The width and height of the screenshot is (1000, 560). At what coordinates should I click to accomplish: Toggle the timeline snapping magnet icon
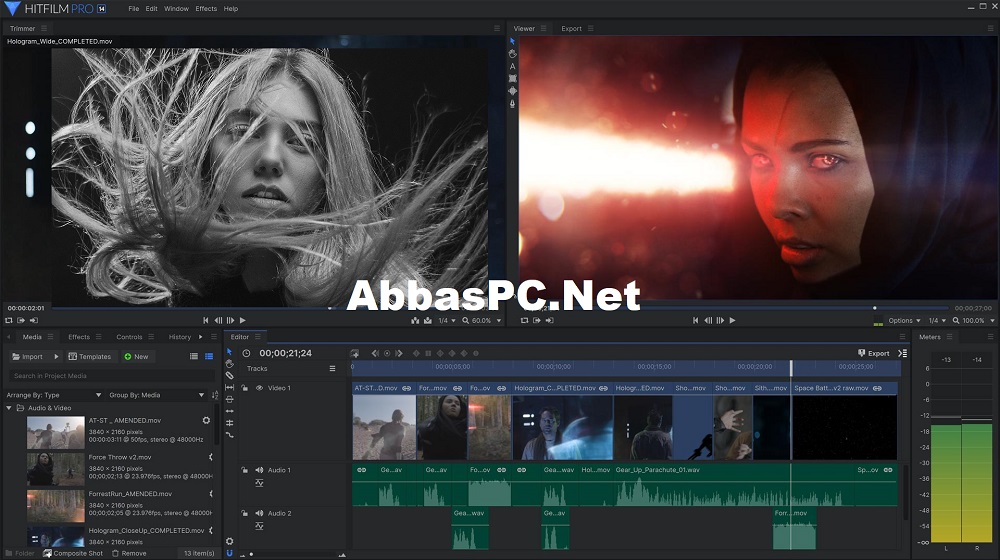[230, 553]
